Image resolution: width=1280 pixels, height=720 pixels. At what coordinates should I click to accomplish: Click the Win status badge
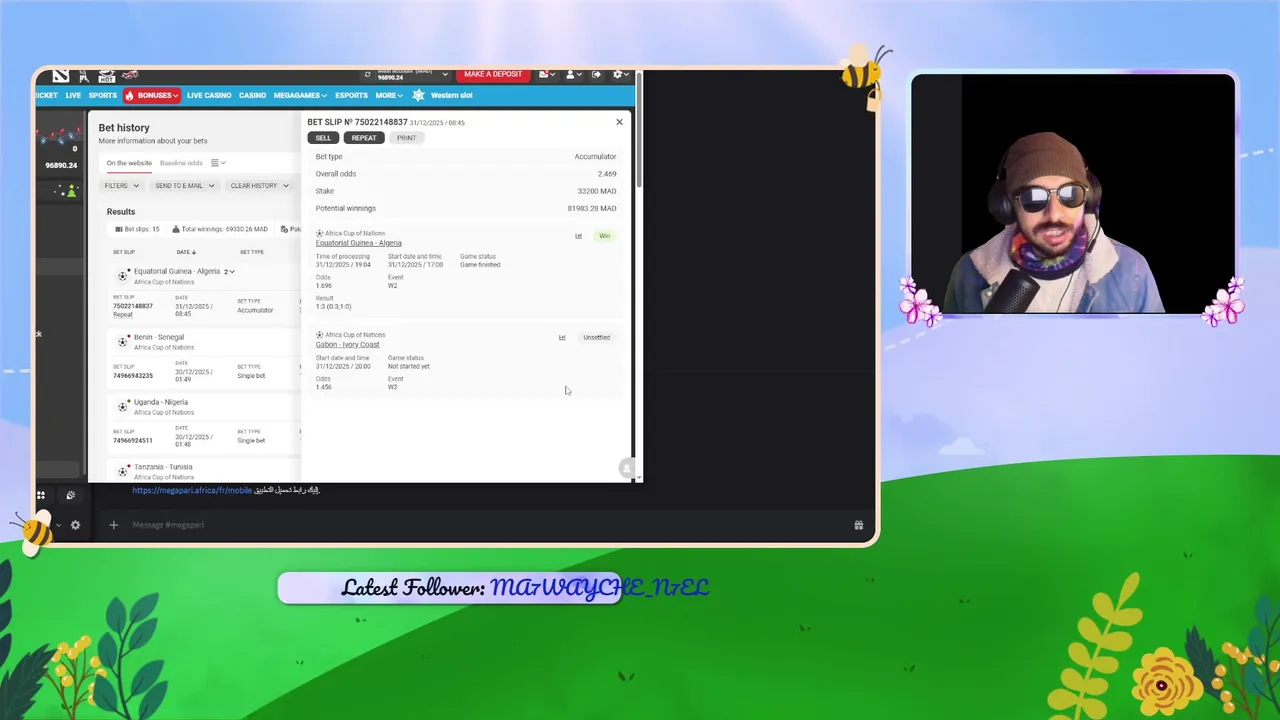tap(604, 236)
